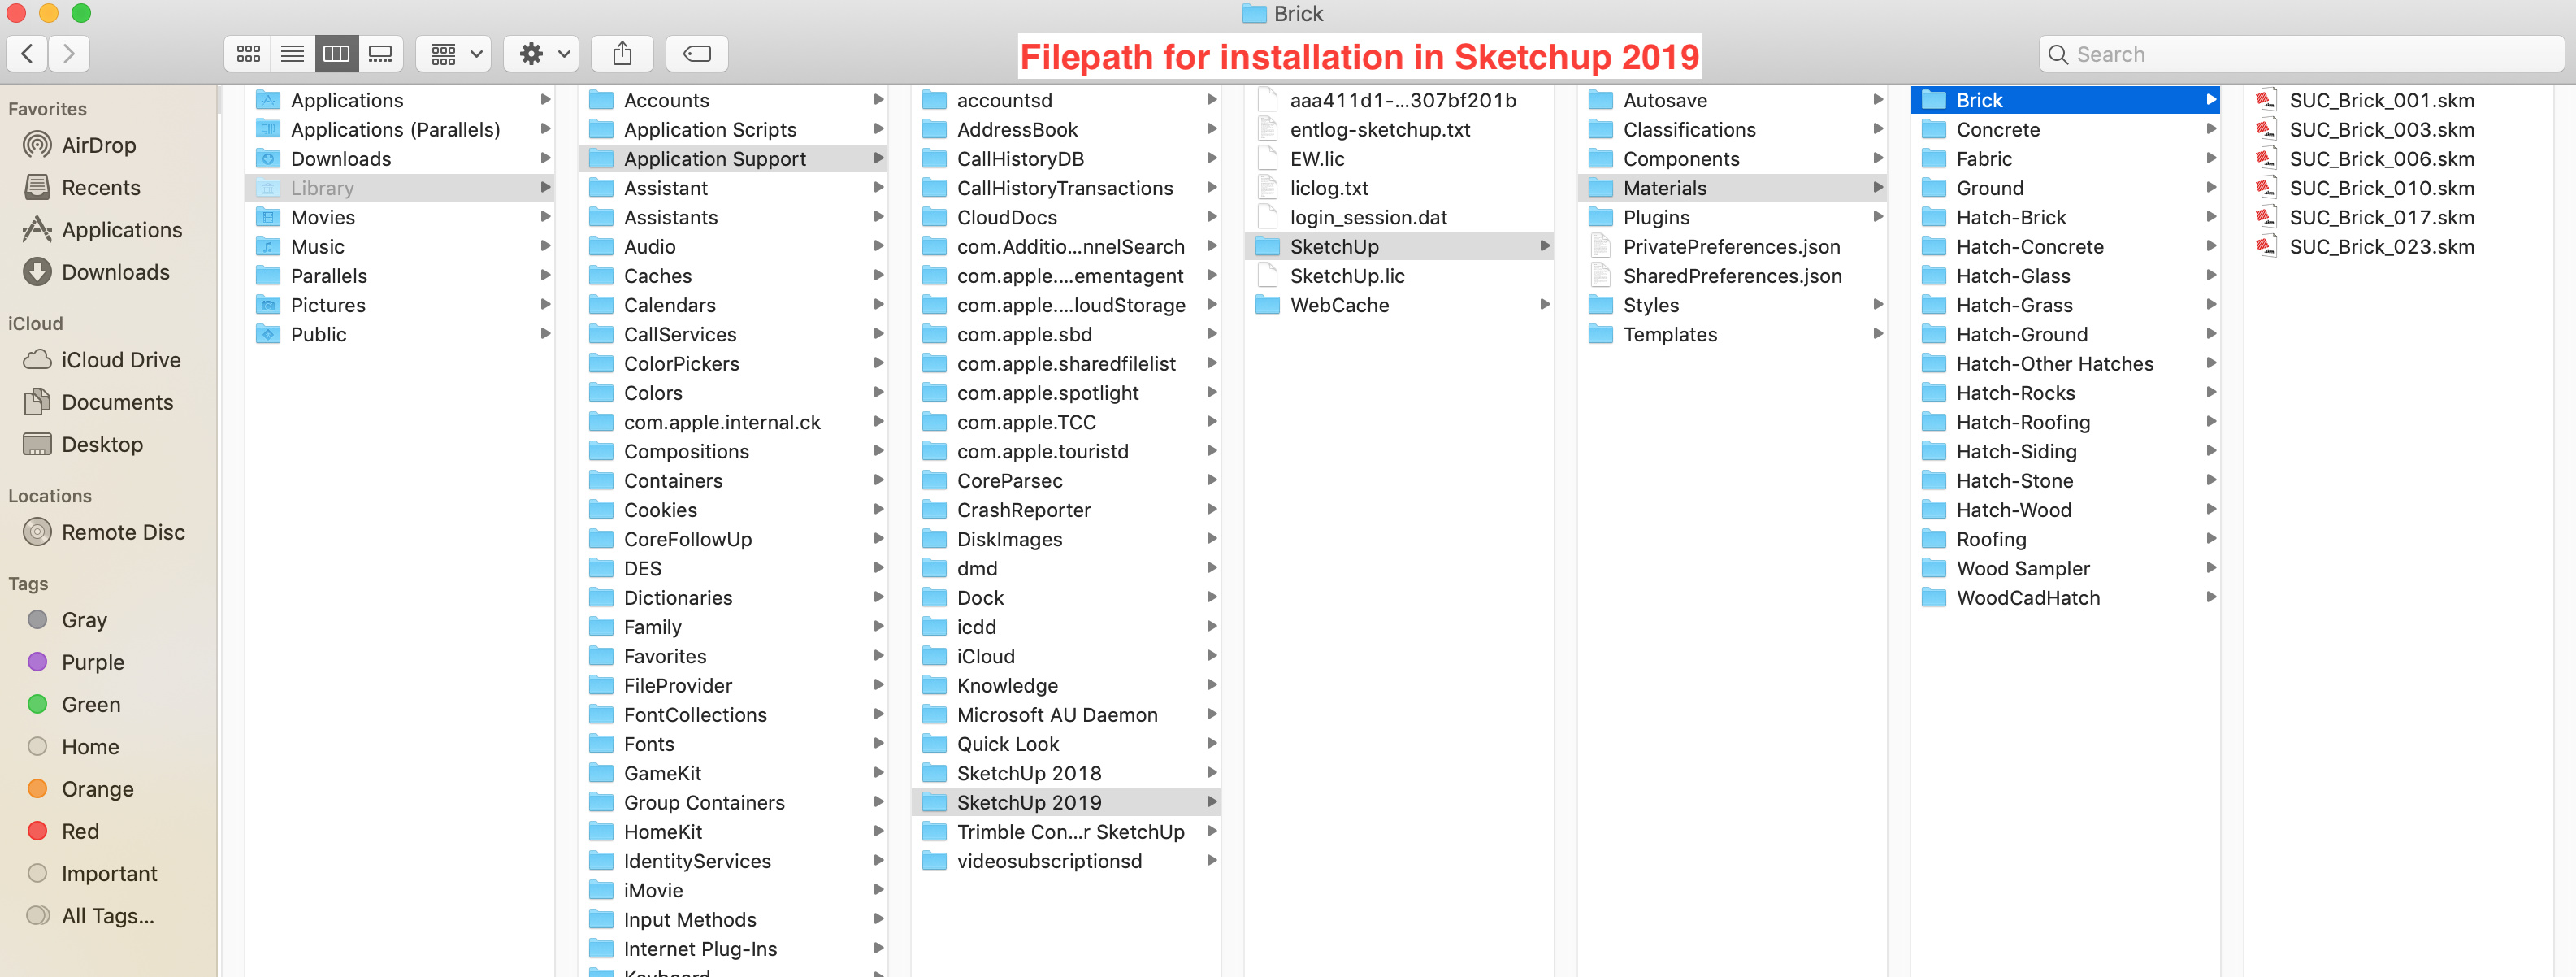2576x977 pixels.
Task: Select the SUC_Brick_010.skm file icon
Action: (2266, 188)
